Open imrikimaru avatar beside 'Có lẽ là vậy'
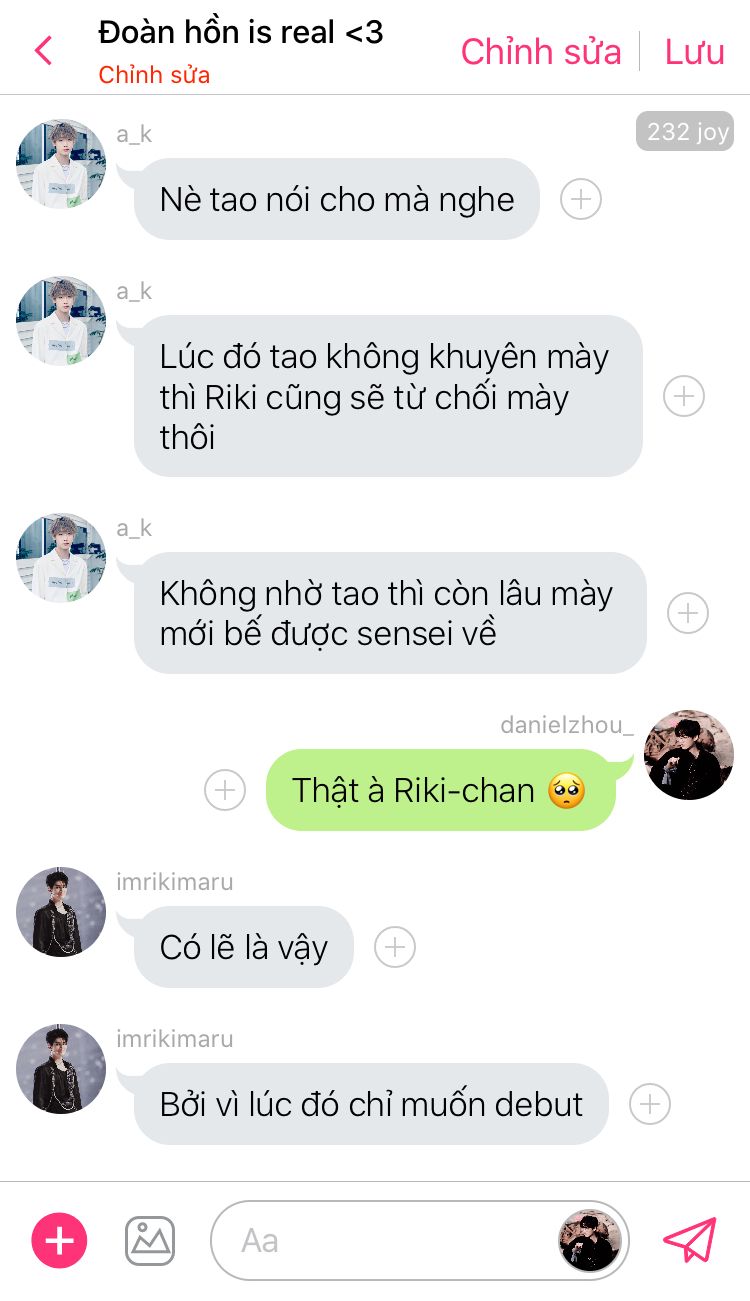 click(61, 911)
